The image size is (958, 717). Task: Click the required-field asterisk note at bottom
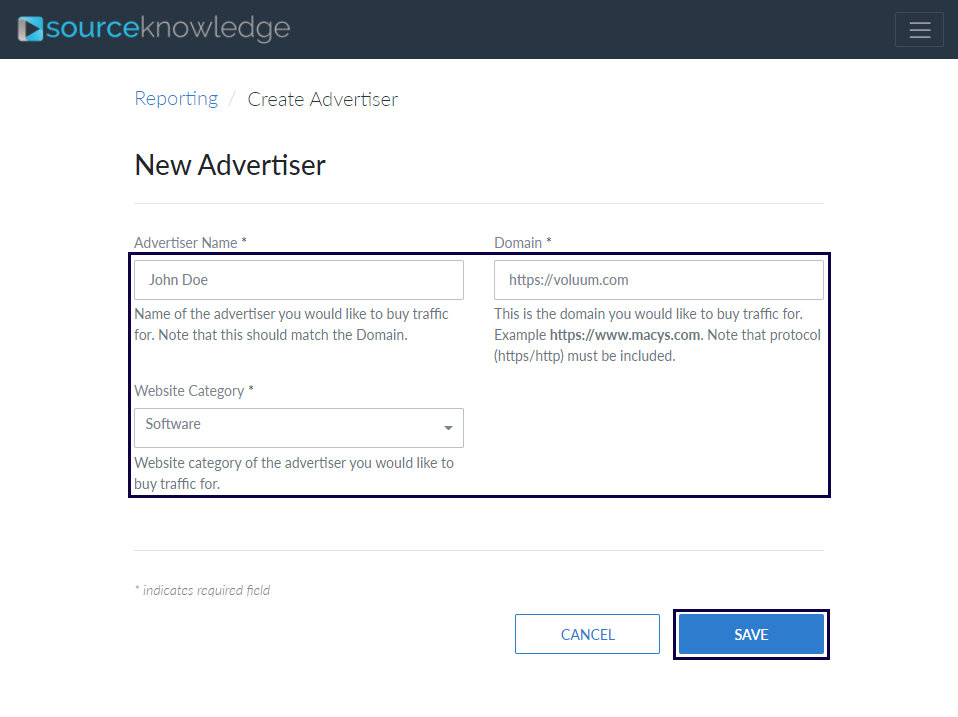coord(202,590)
